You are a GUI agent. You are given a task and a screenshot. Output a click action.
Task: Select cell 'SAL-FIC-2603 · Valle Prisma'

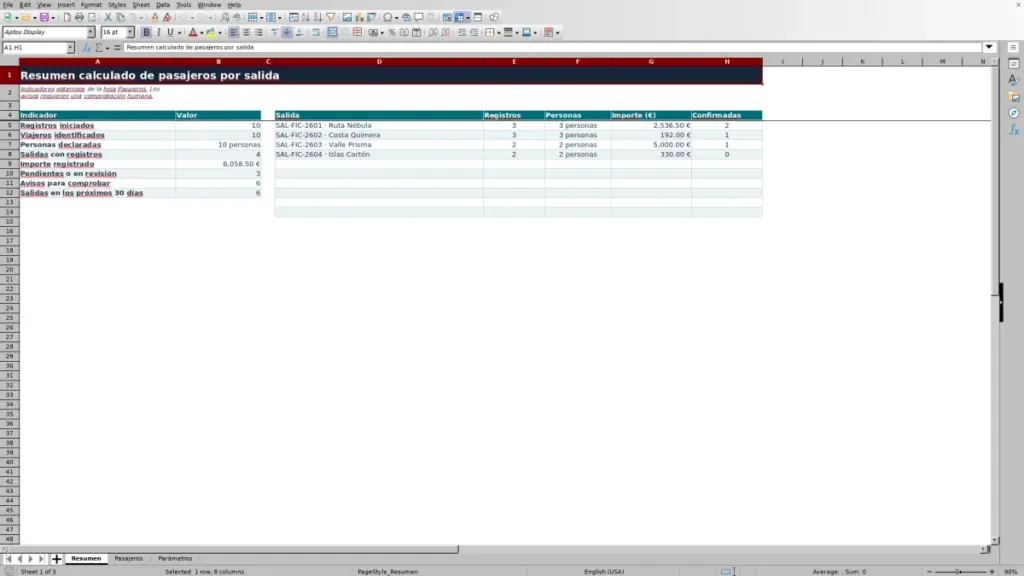click(379, 144)
